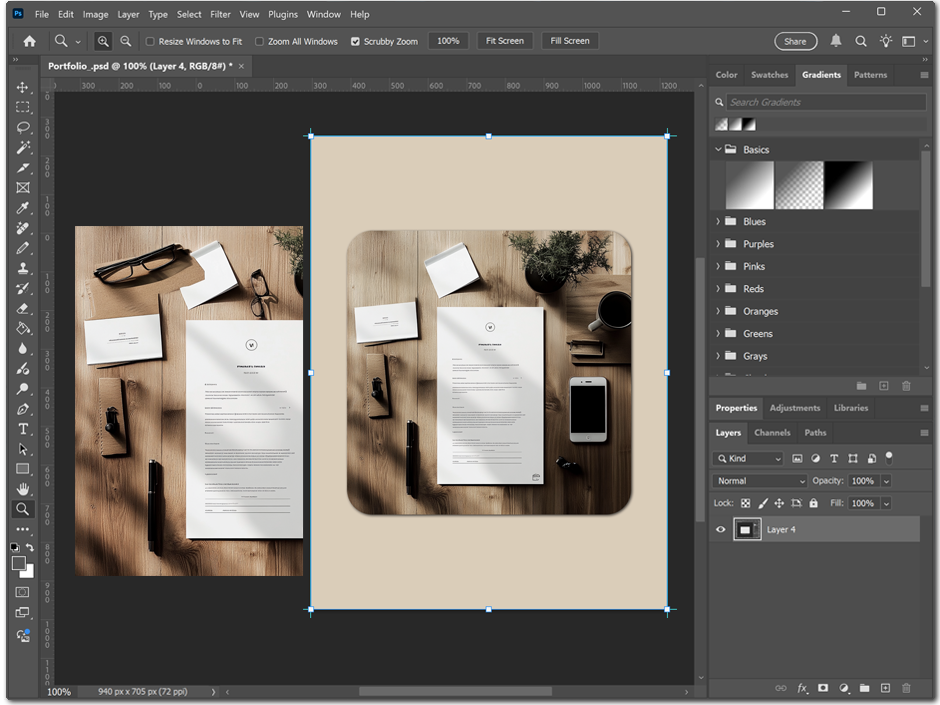Click the Fit Screen button
Image resolution: width=940 pixels, height=705 pixels.
[x=504, y=41]
